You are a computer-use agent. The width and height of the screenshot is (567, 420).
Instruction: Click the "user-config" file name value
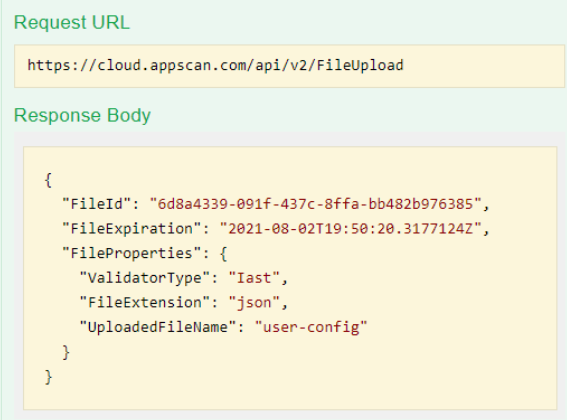[311, 327]
